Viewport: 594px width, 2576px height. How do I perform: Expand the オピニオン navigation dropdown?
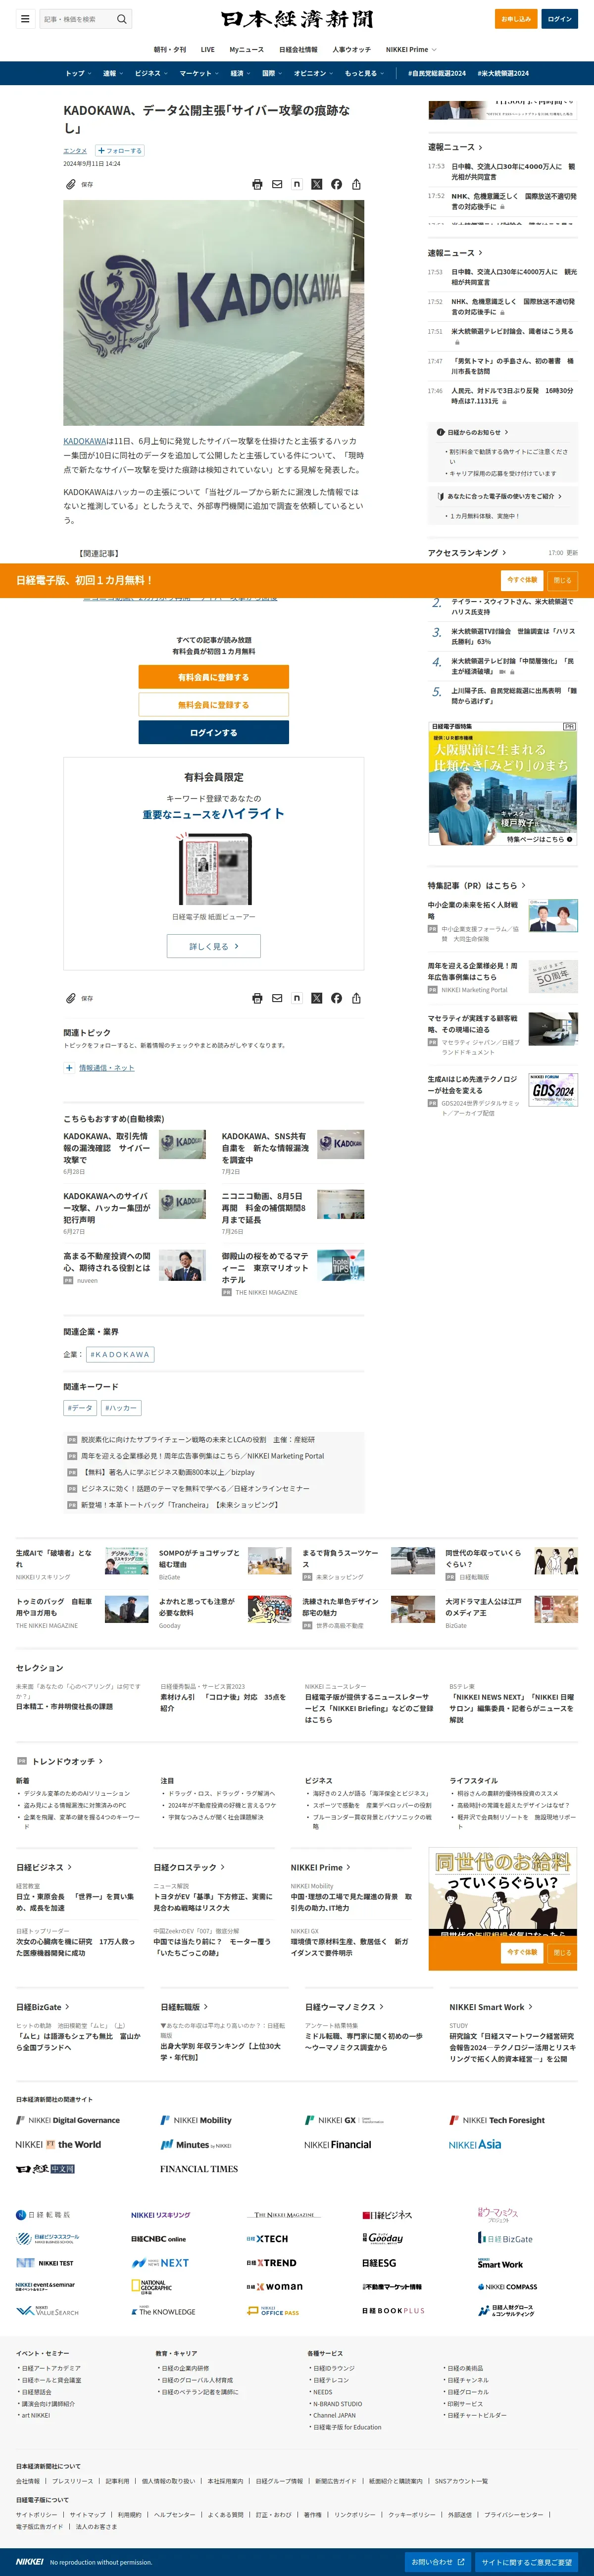point(313,73)
